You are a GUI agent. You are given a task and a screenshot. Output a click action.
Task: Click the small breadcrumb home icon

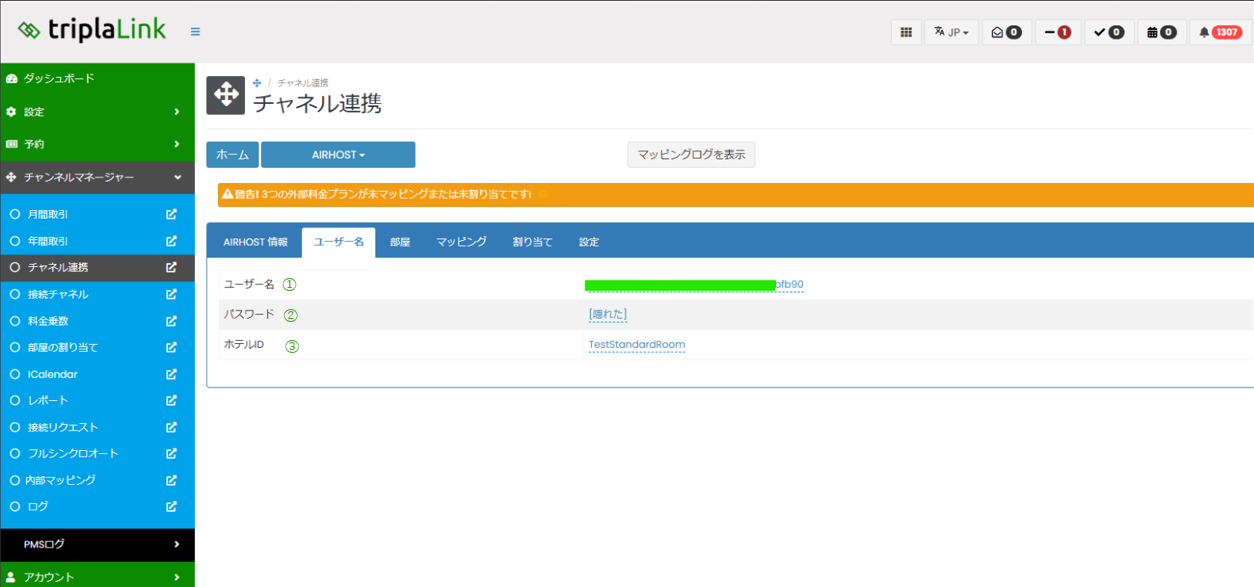pos(257,83)
